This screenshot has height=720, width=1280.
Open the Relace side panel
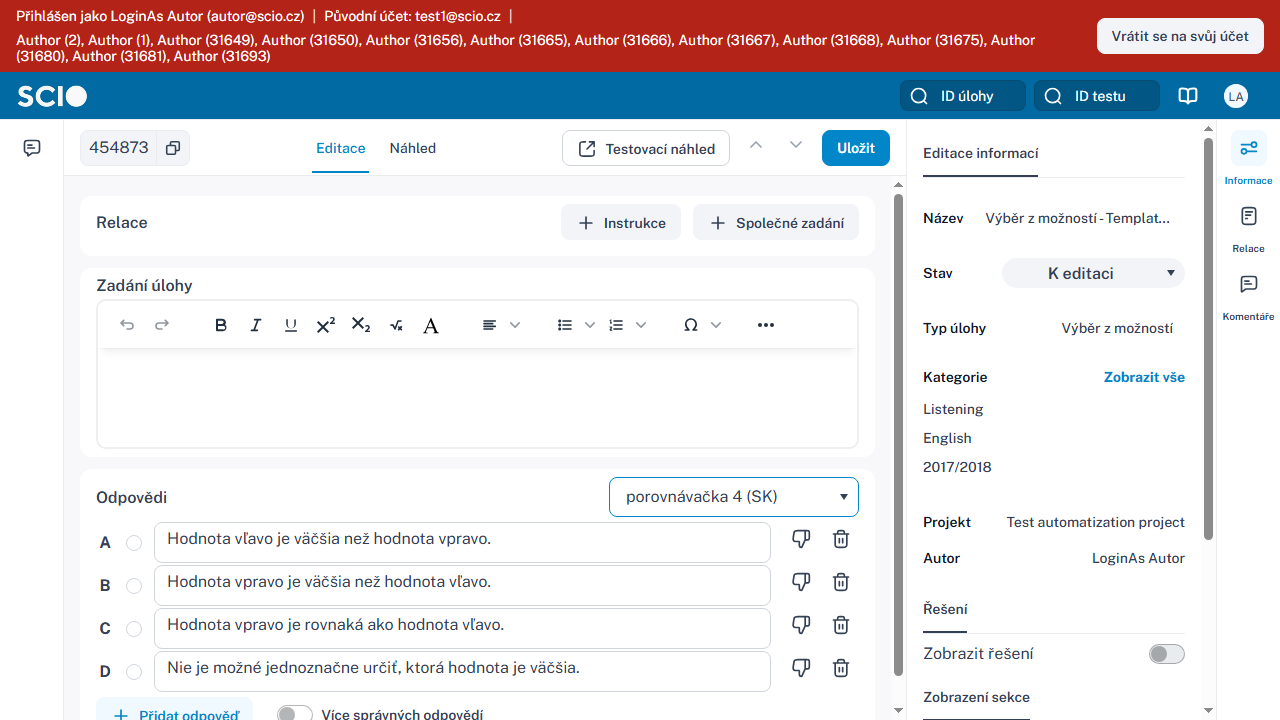1248,227
